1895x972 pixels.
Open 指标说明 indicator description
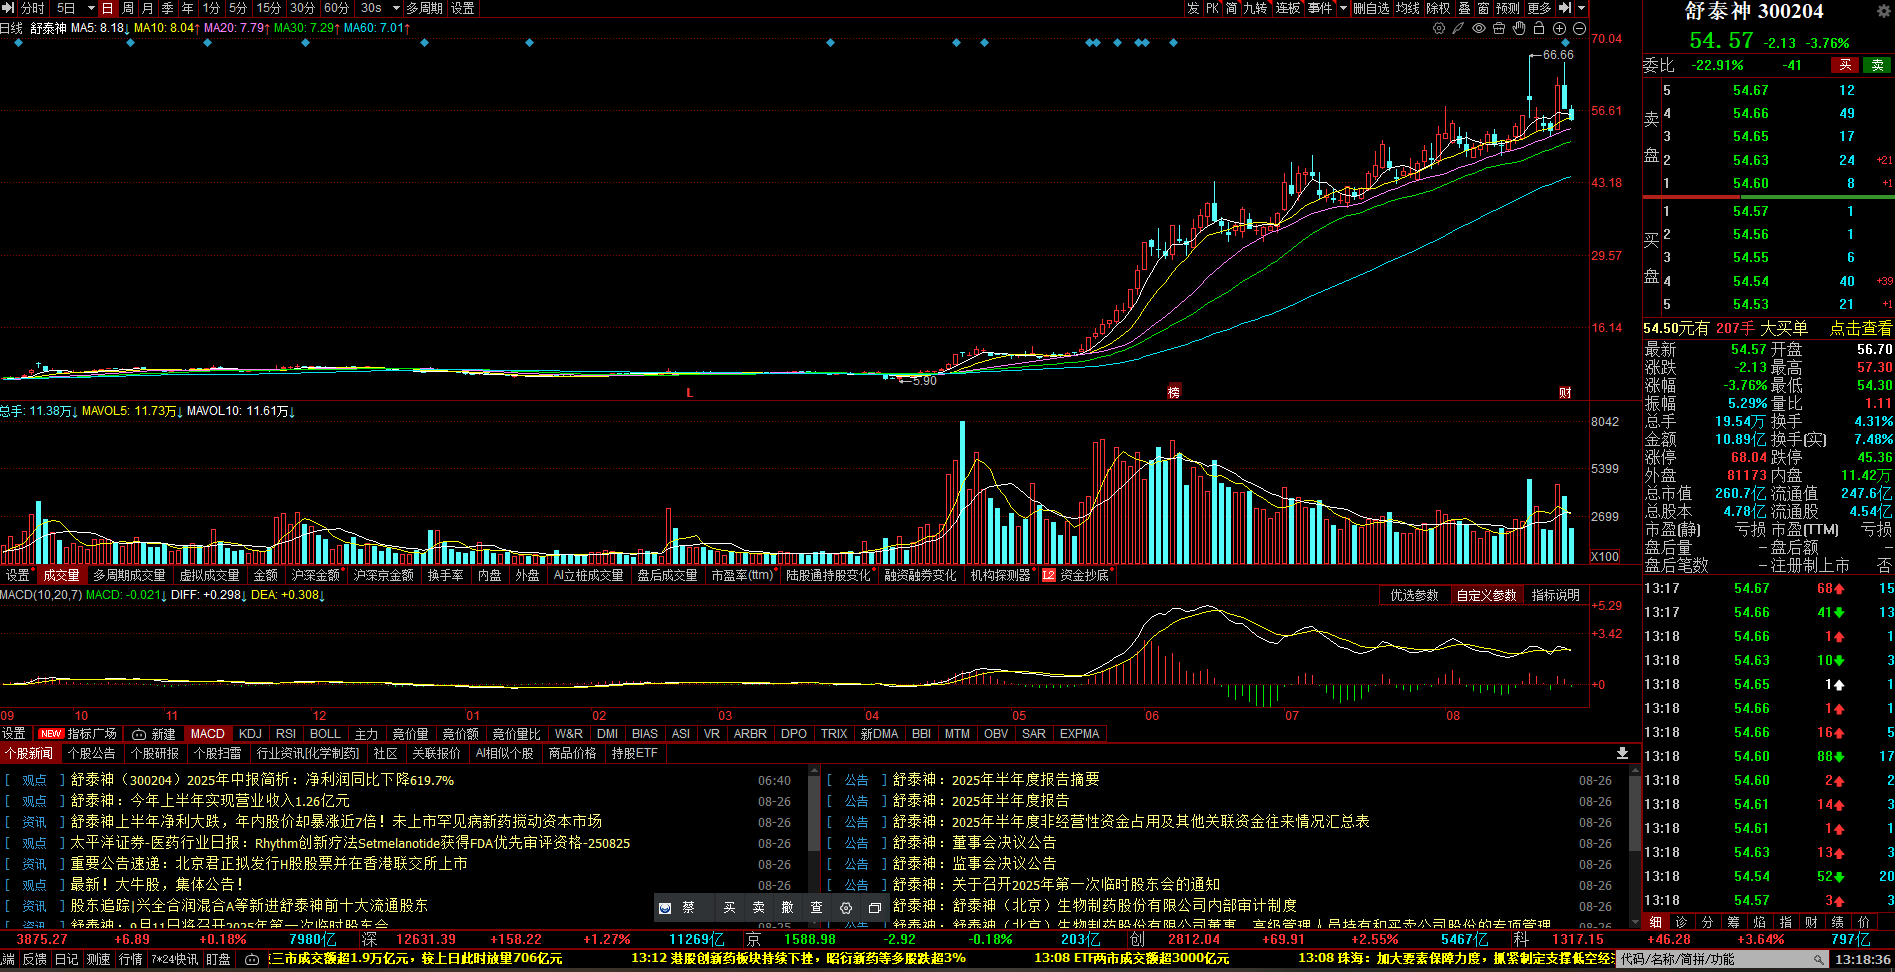[x=1556, y=595]
